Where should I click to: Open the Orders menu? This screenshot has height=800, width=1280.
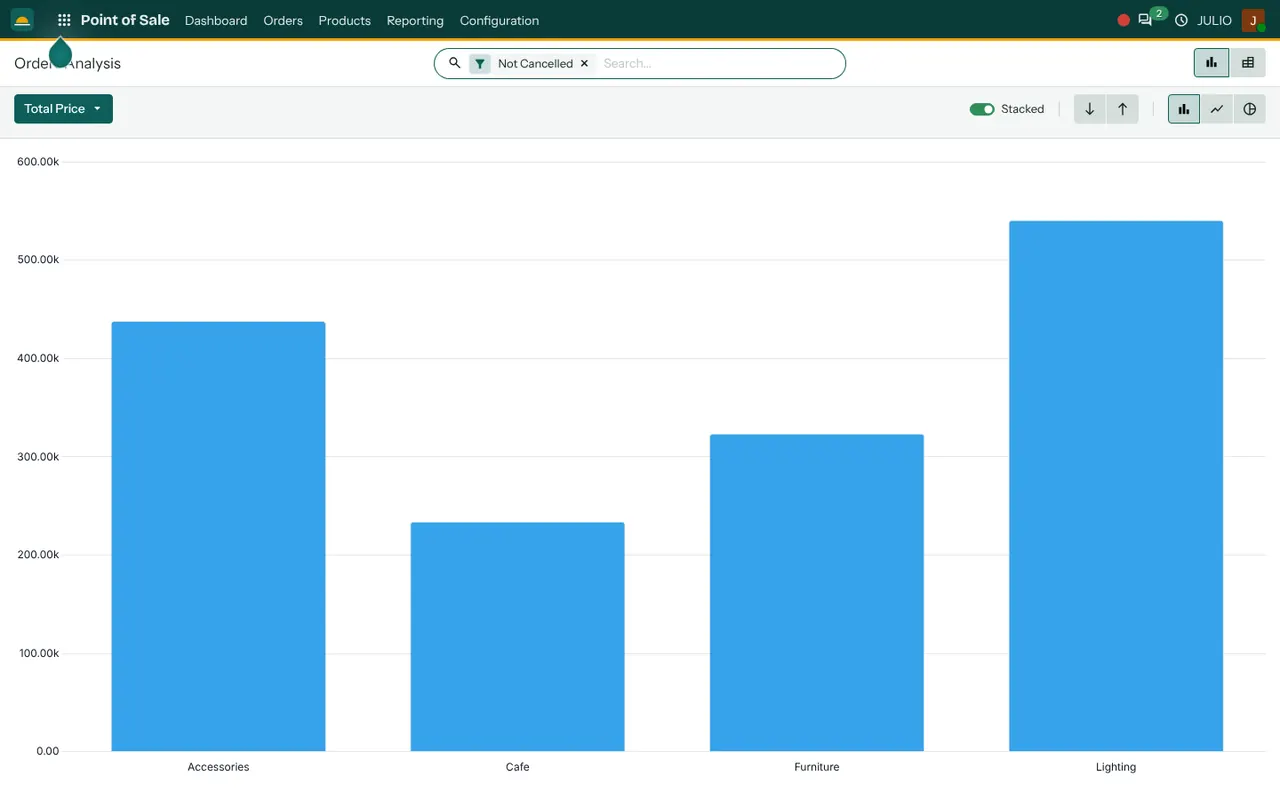[283, 20]
